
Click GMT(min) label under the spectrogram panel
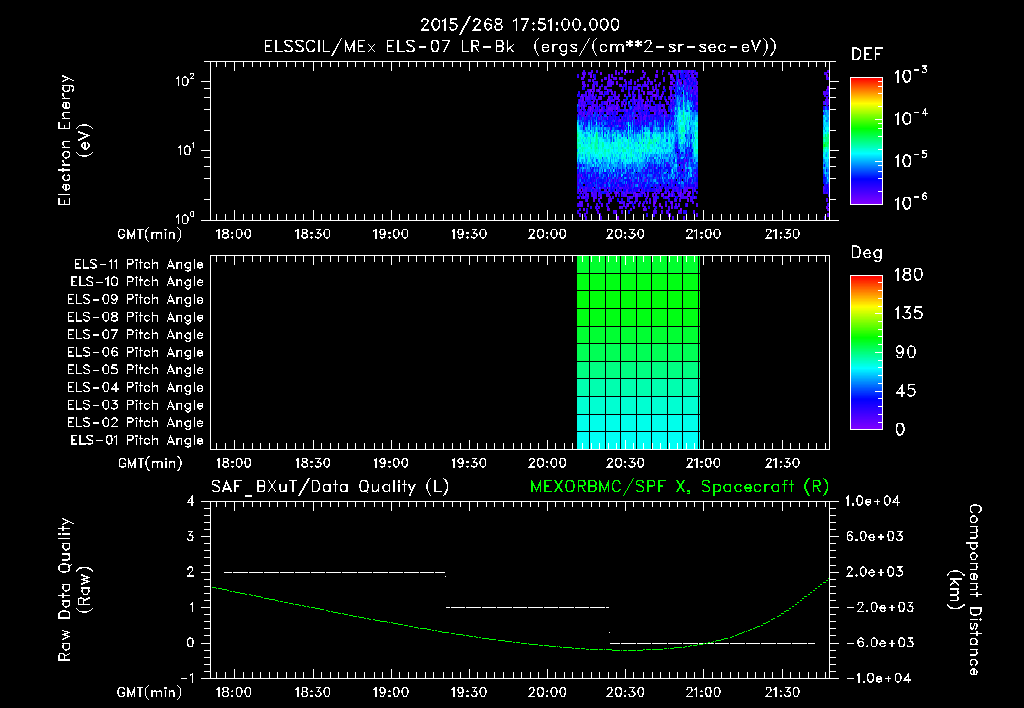coord(150,234)
